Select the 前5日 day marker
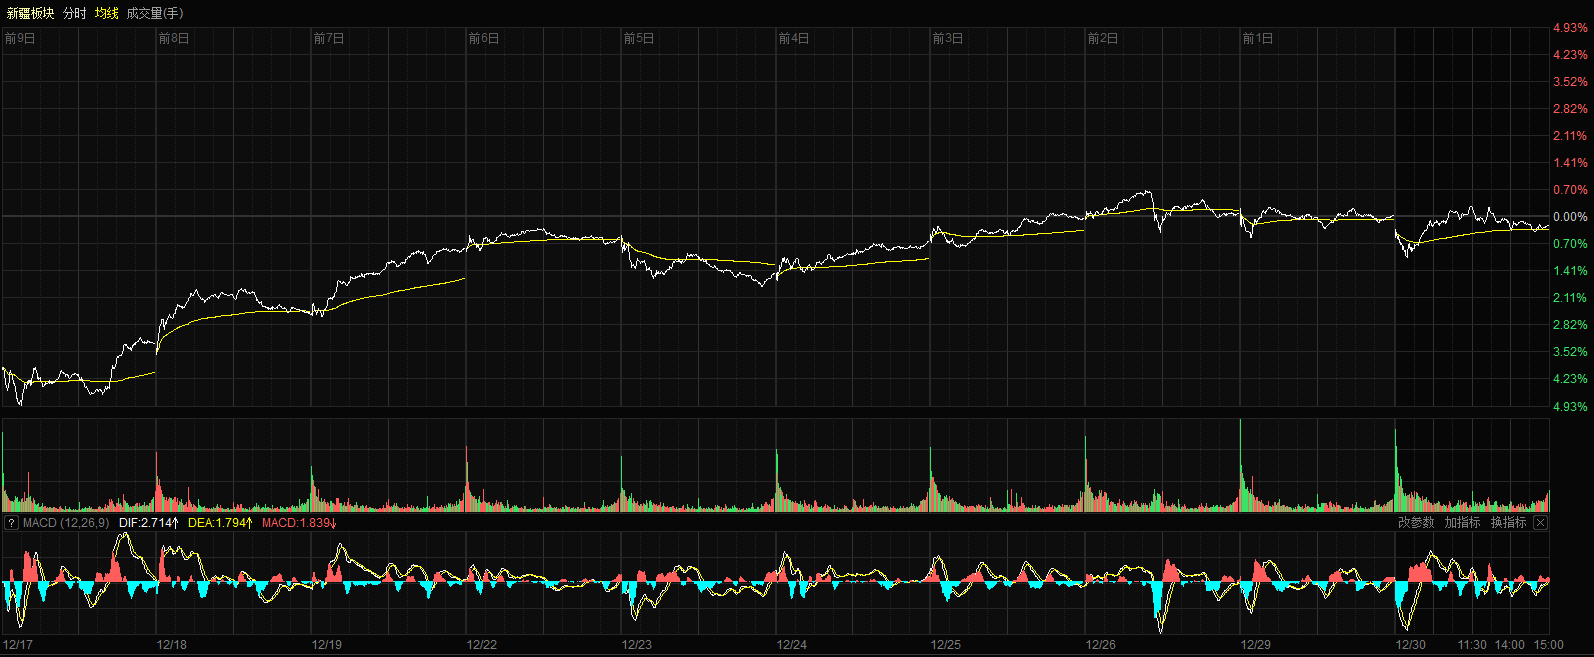 coord(638,39)
